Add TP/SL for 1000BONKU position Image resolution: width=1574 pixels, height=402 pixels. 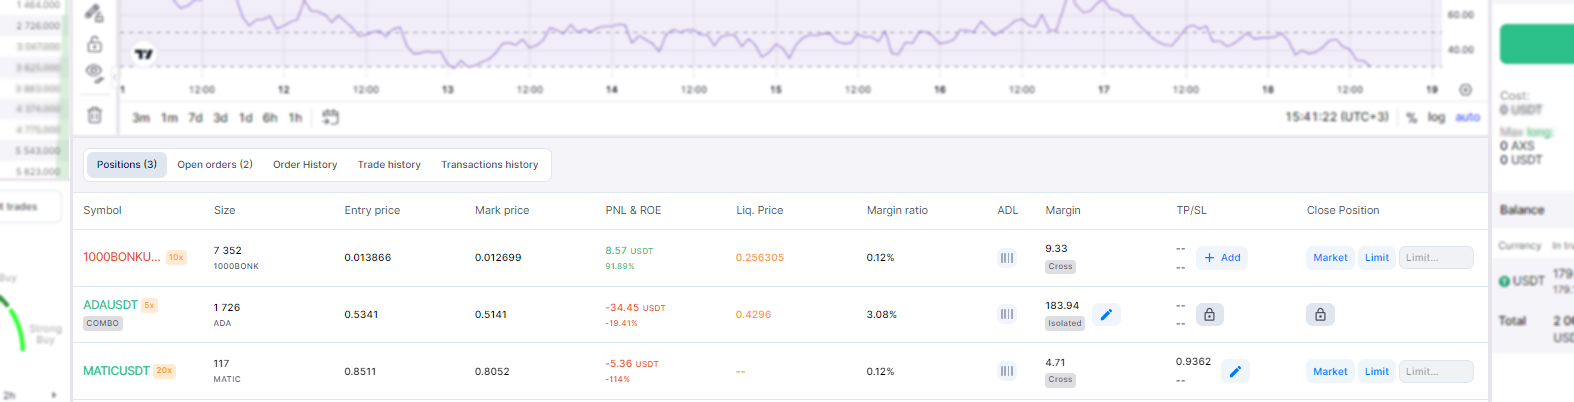[1222, 258]
